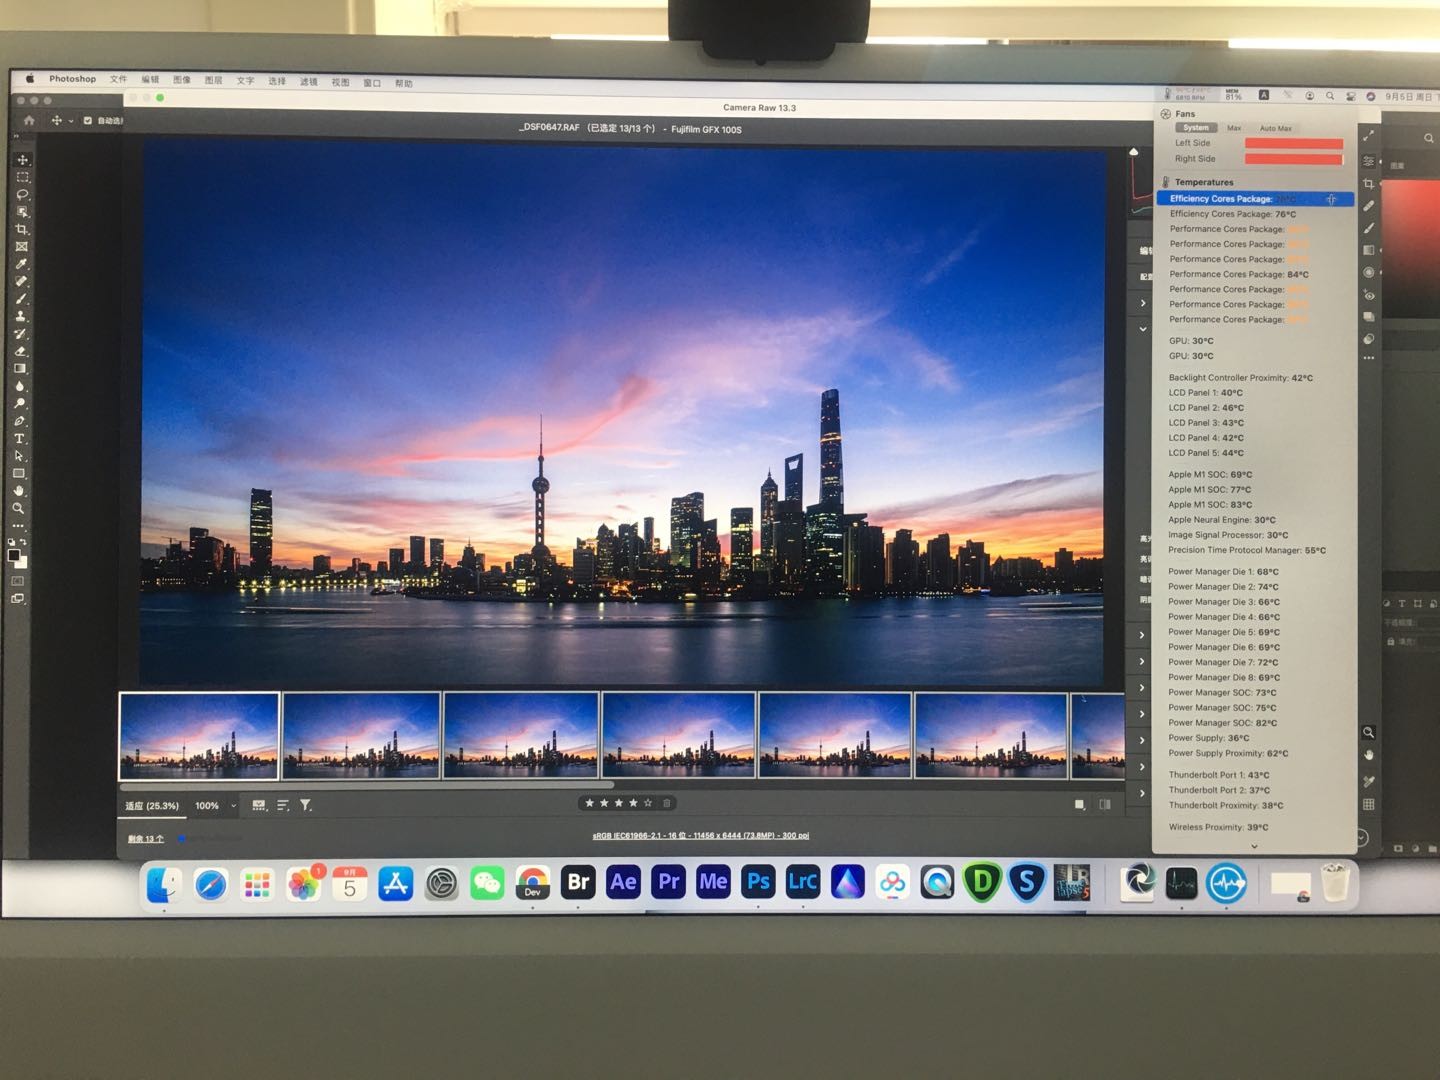Select the Eraser tool

22,351
